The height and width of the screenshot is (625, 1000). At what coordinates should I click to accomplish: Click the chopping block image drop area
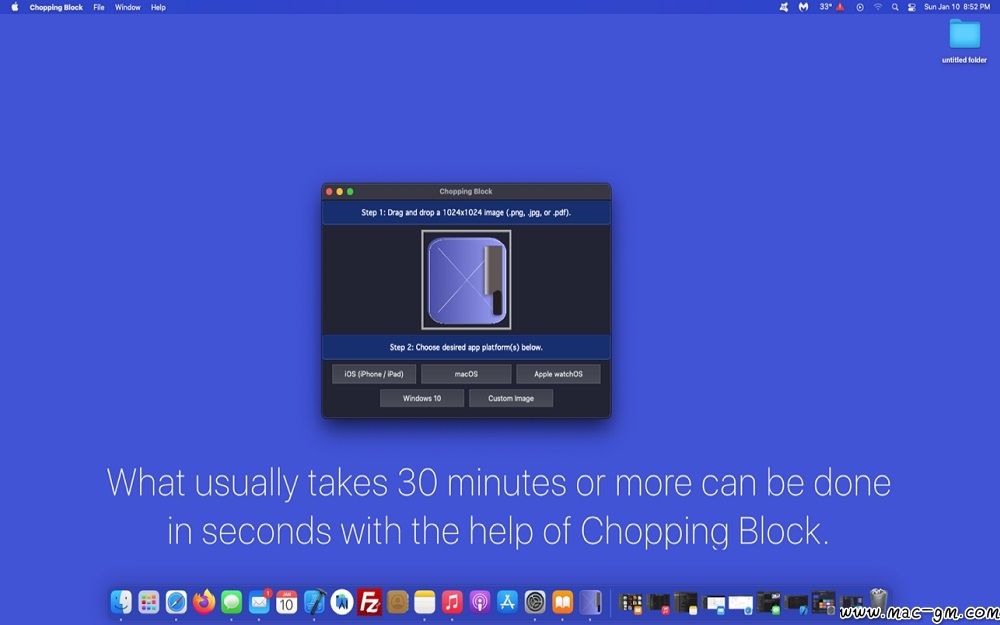click(x=466, y=280)
